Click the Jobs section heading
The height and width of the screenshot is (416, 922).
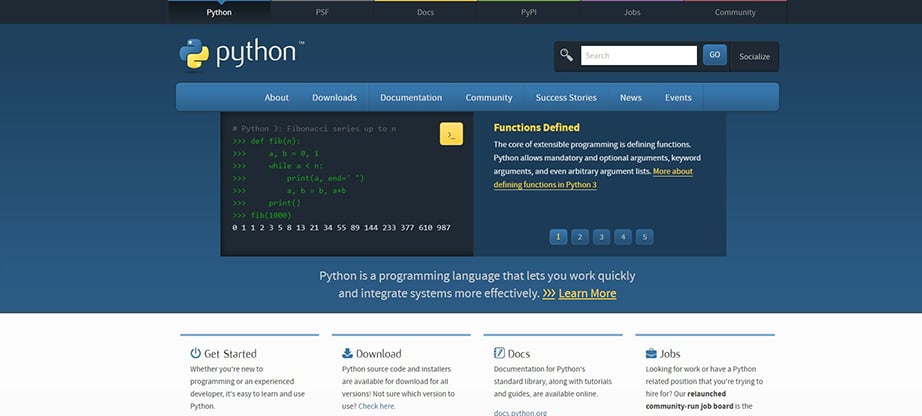pyautogui.click(x=670, y=354)
